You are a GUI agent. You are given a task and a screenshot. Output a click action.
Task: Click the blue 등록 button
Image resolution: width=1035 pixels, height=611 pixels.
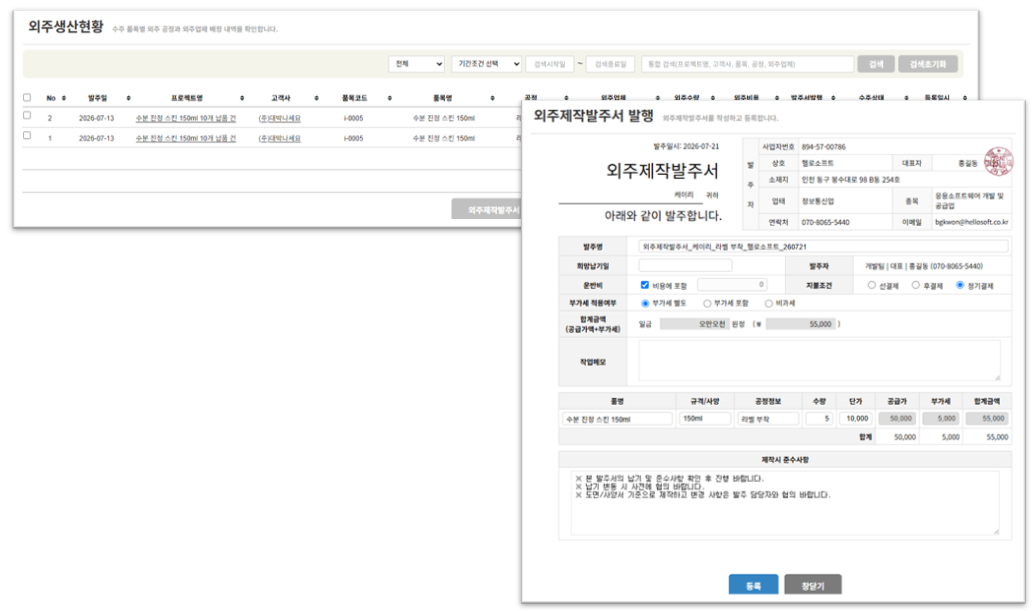(753, 585)
